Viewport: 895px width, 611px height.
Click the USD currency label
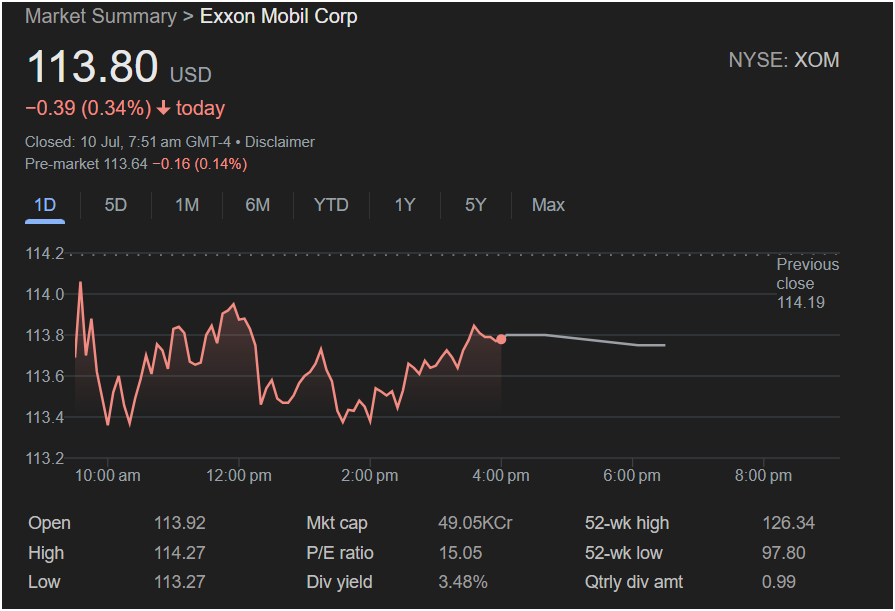[191, 75]
